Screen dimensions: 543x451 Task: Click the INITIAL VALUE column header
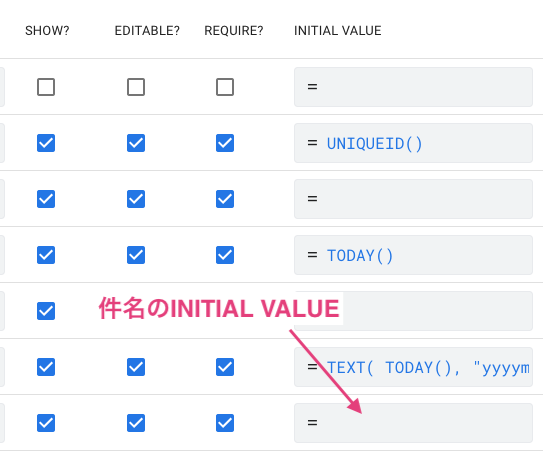[x=338, y=31]
